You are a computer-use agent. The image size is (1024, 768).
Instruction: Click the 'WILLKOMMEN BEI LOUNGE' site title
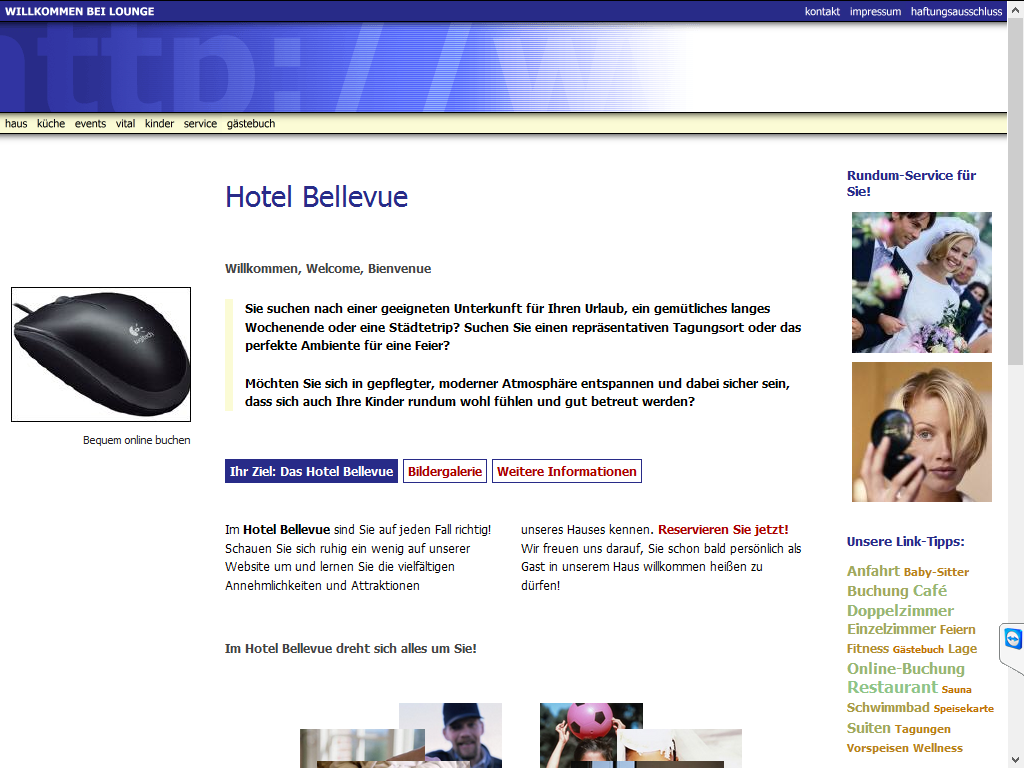[80, 11]
